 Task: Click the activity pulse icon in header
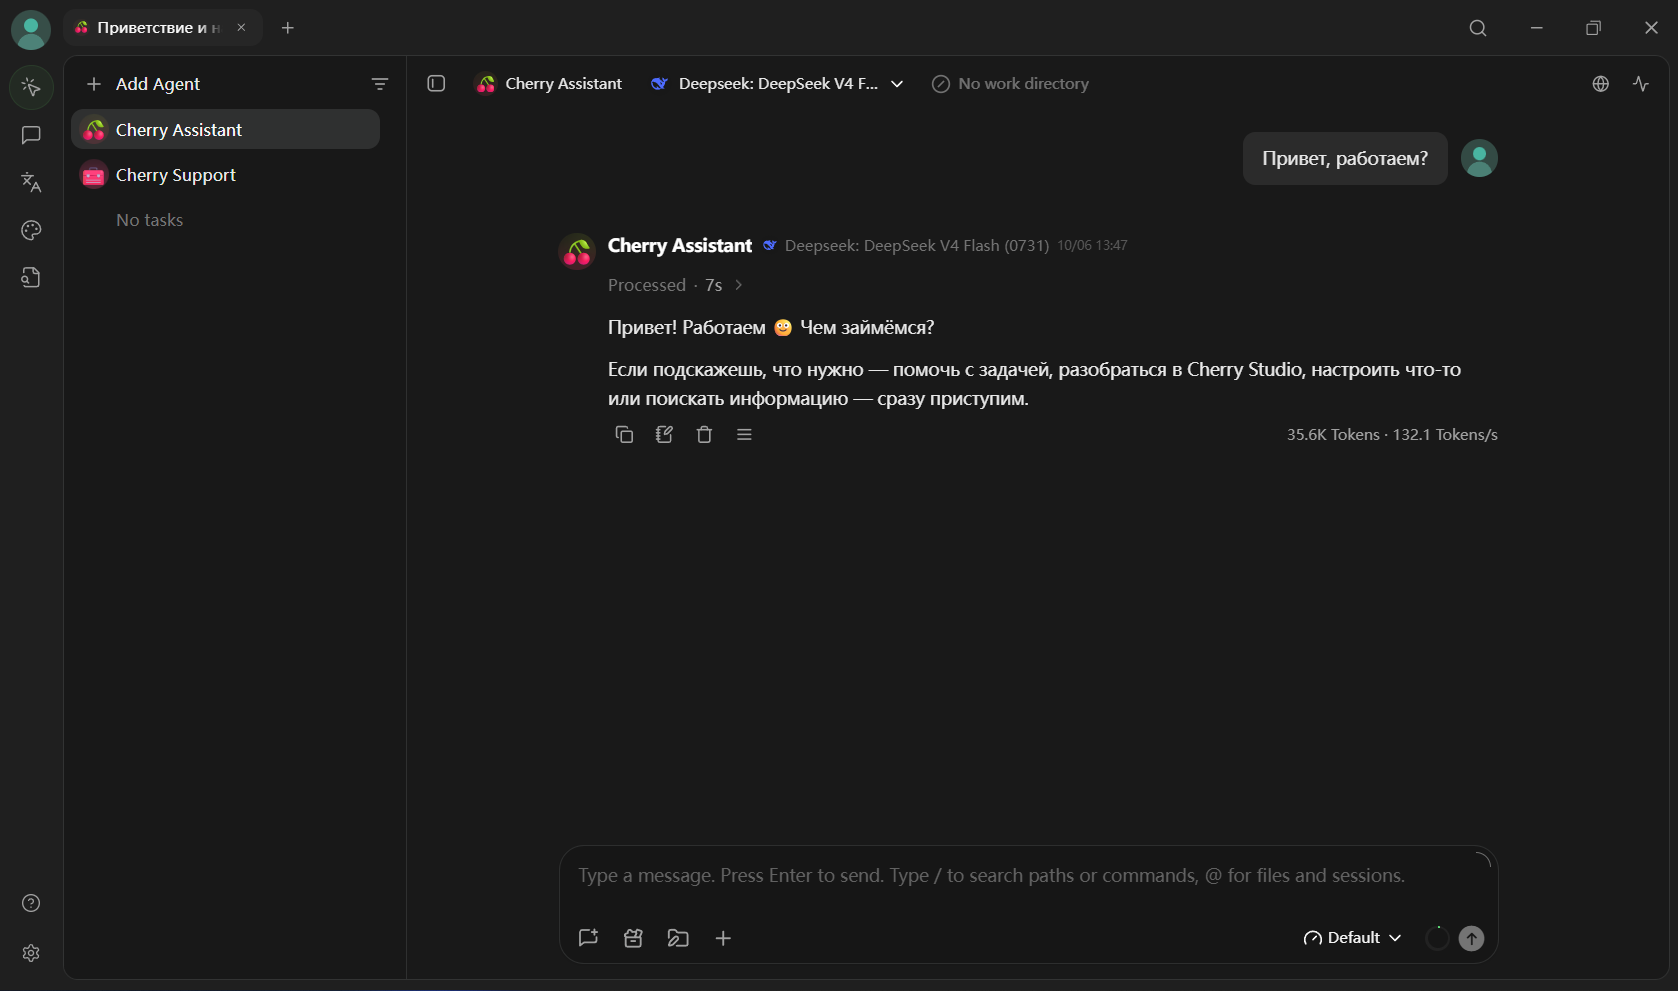pyautogui.click(x=1641, y=84)
